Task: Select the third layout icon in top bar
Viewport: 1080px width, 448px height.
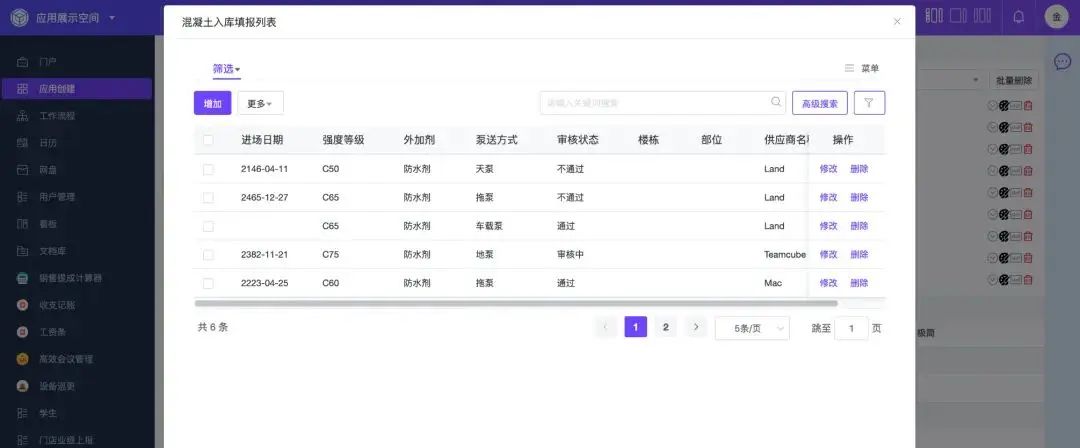Action: (x=982, y=16)
